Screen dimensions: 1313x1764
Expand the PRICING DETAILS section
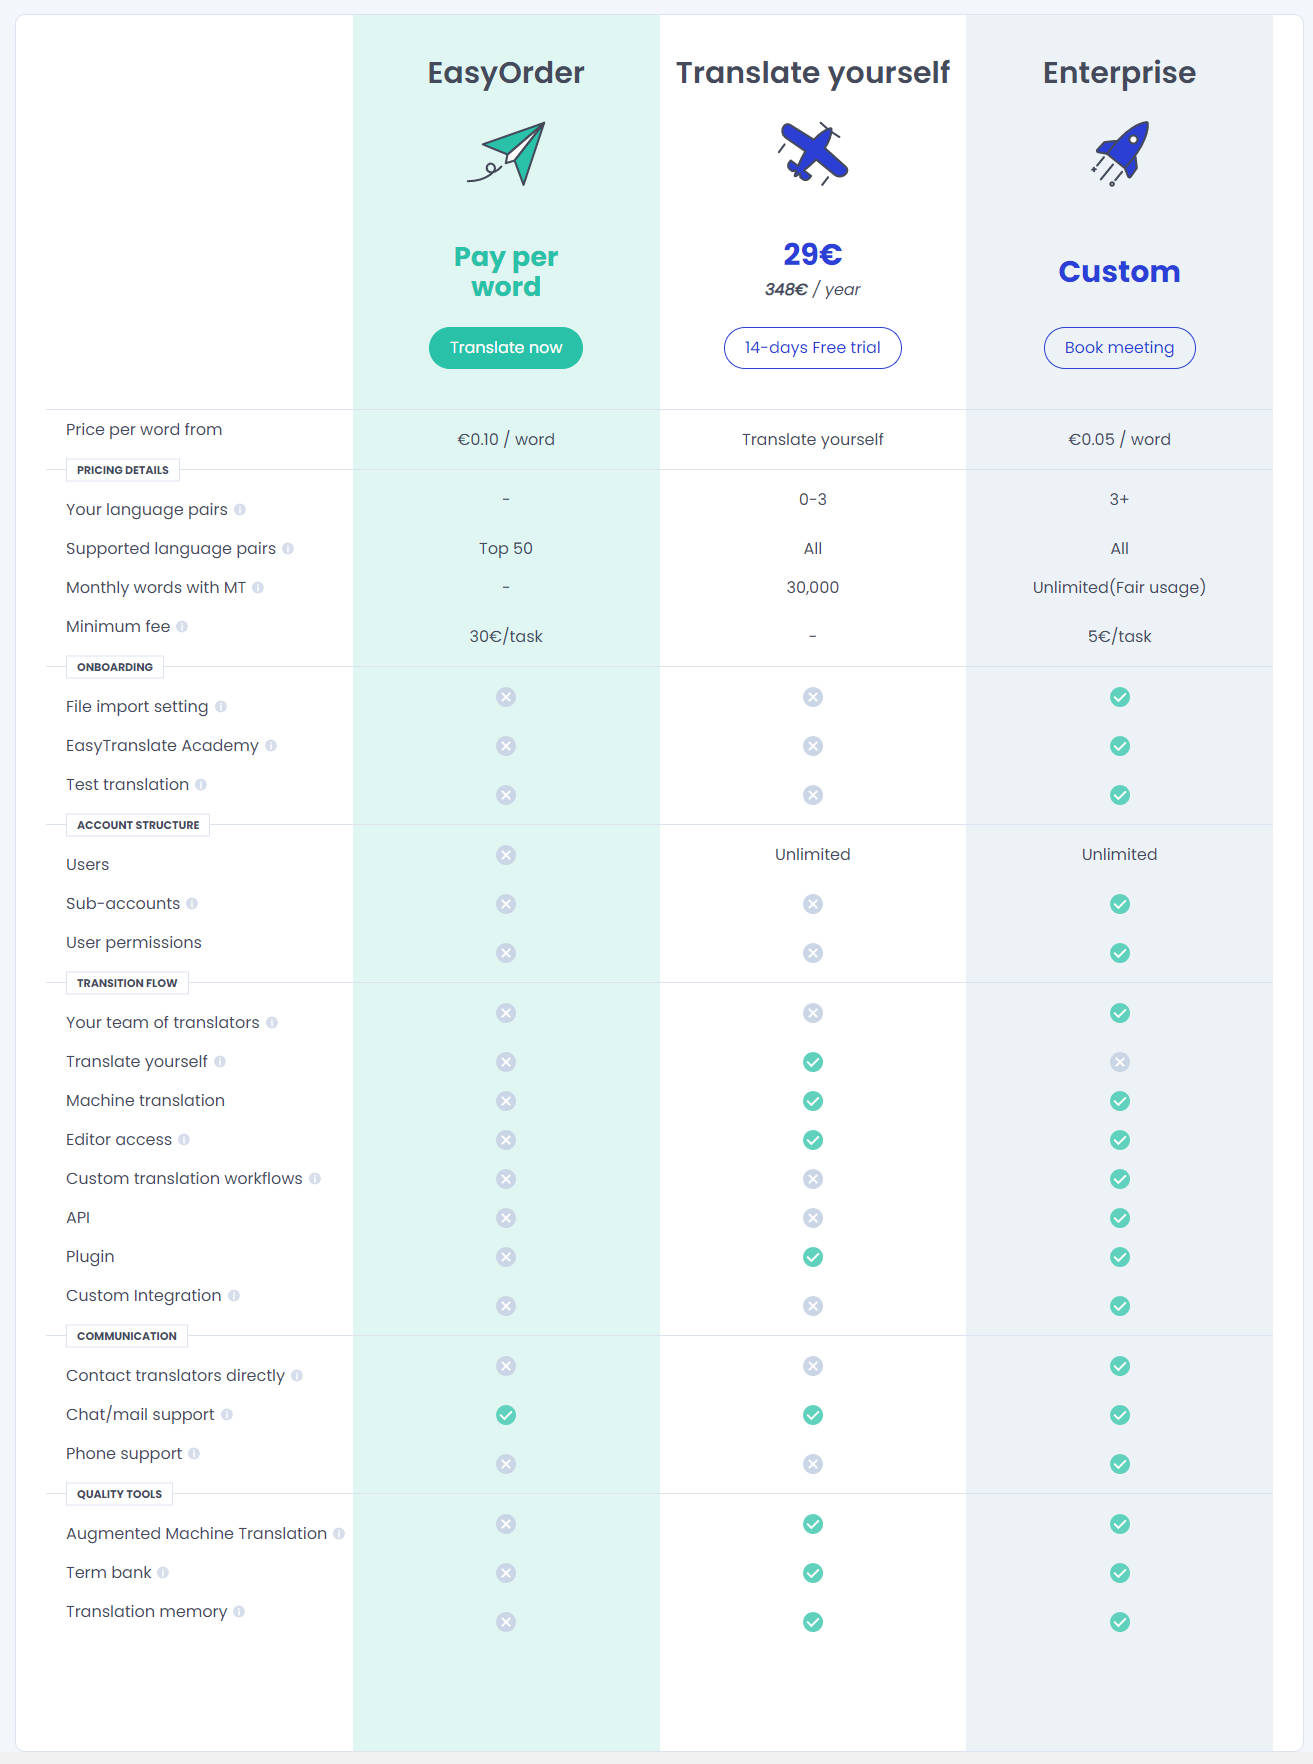click(x=122, y=469)
